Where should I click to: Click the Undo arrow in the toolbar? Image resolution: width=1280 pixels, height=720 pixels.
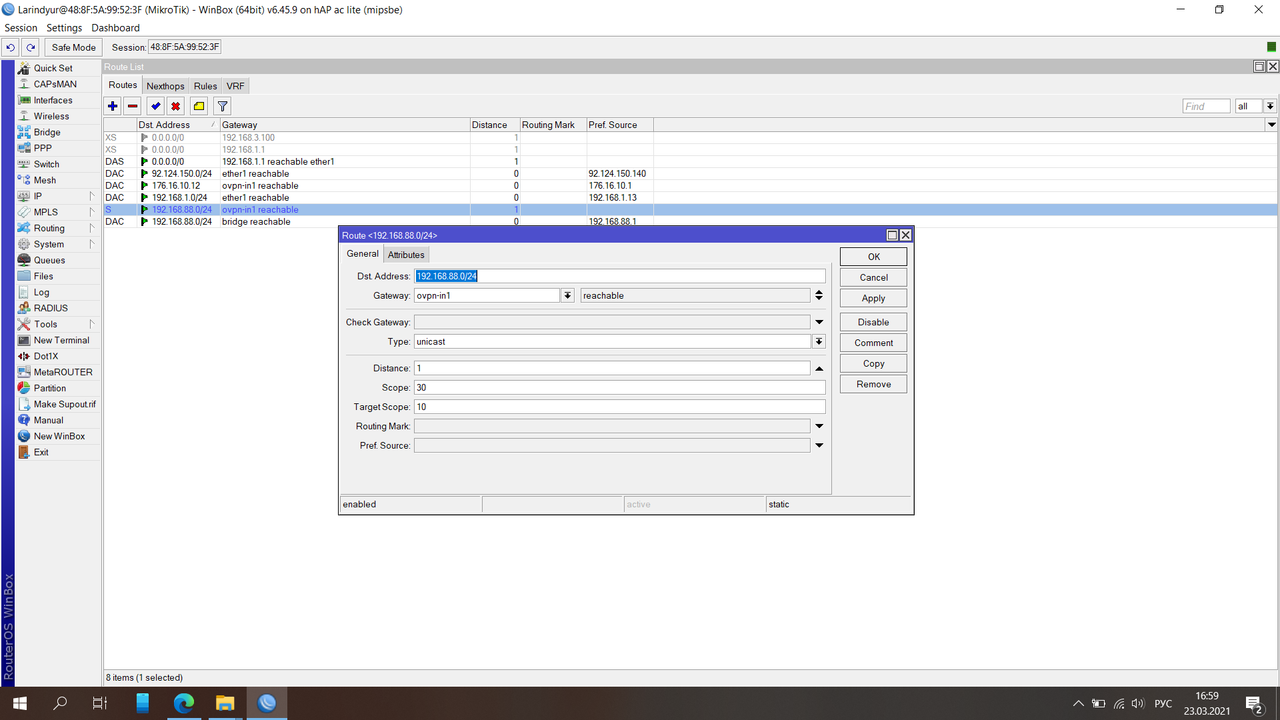pyautogui.click(x=11, y=47)
